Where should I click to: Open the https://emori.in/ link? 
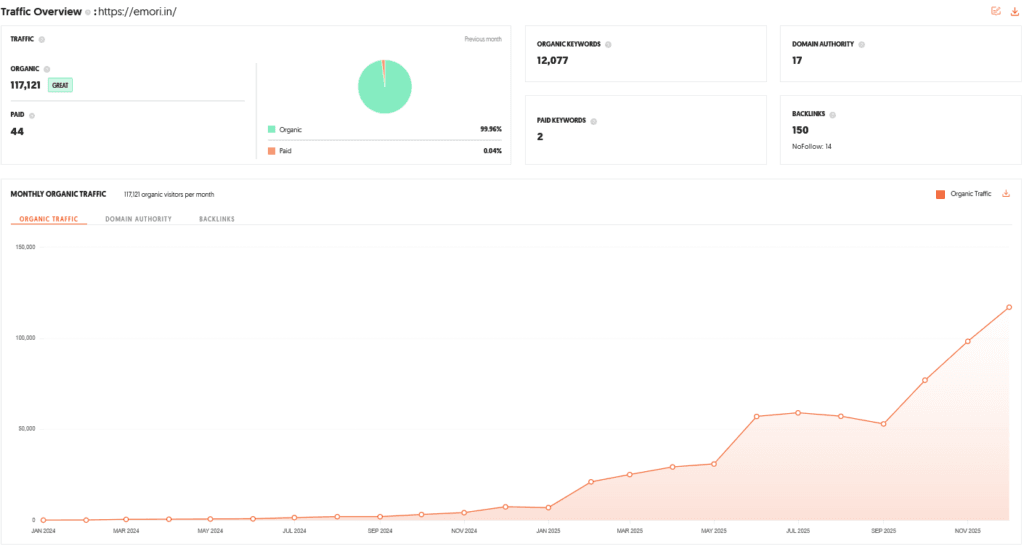[x=137, y=12]
